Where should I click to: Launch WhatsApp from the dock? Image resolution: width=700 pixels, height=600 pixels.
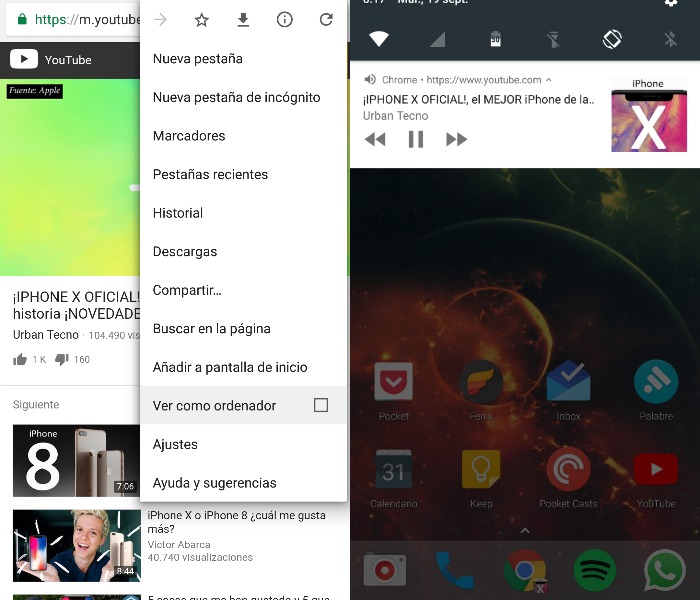click(665, 570)
